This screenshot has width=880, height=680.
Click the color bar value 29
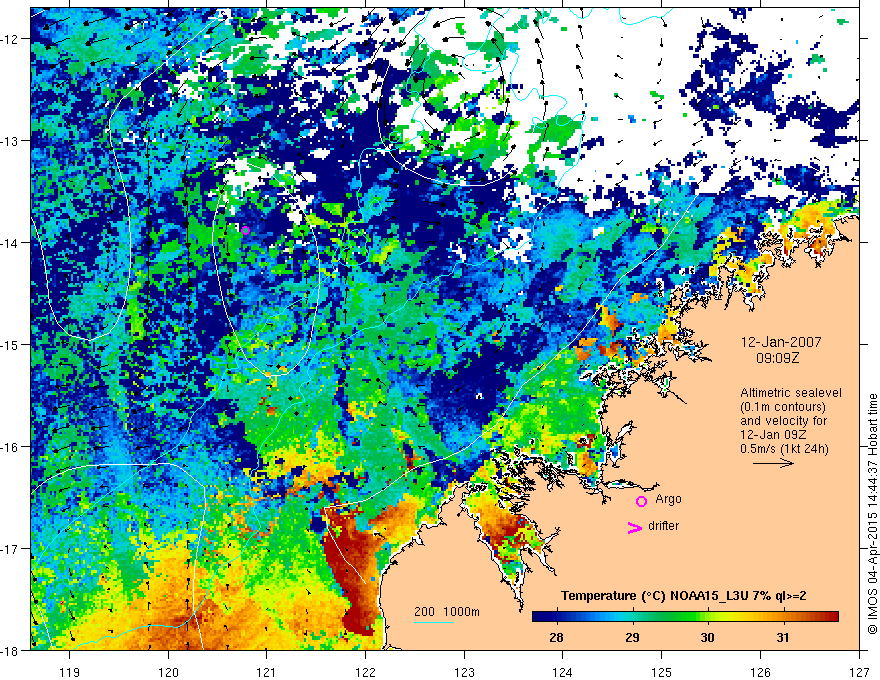click(x=632, y=637)
